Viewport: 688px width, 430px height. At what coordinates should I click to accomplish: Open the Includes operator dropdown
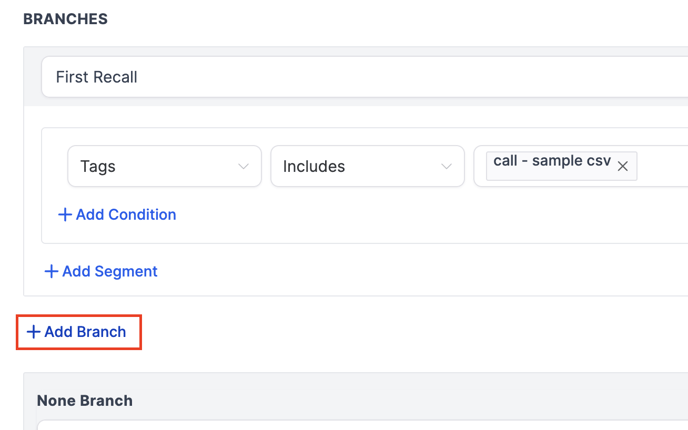(x=367, y=167)
